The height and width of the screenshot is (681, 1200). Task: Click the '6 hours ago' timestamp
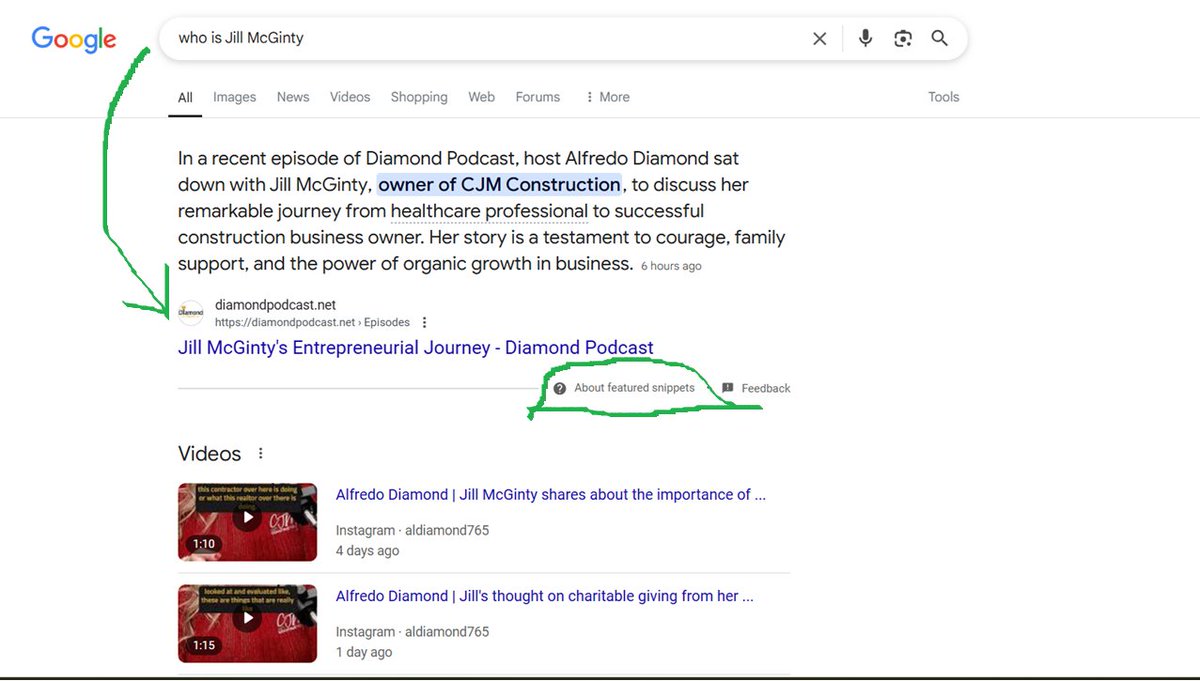click(671, 266)
